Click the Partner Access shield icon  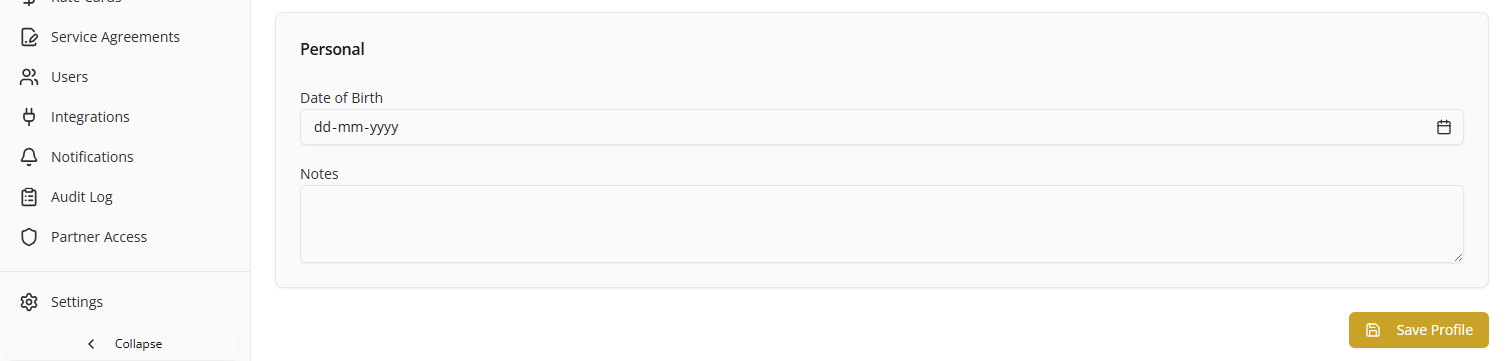[x=29, y=237]
